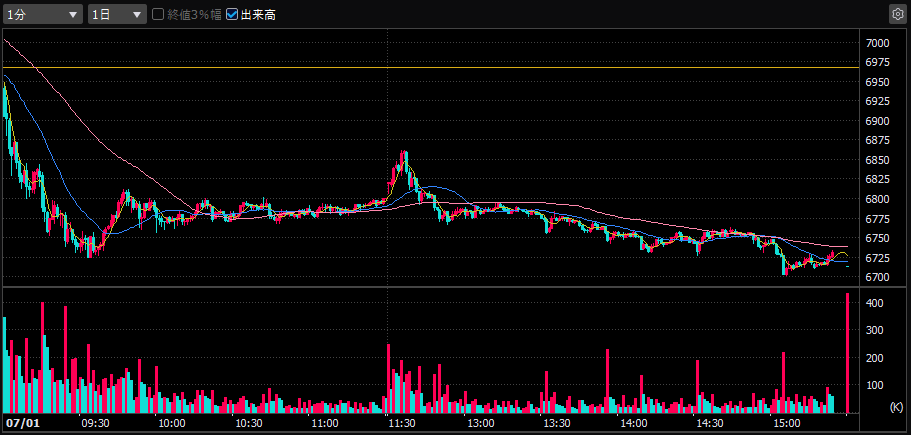Click the 14:30 time axis label
This screenshot has height=435, width=911.
pos(711,423)
